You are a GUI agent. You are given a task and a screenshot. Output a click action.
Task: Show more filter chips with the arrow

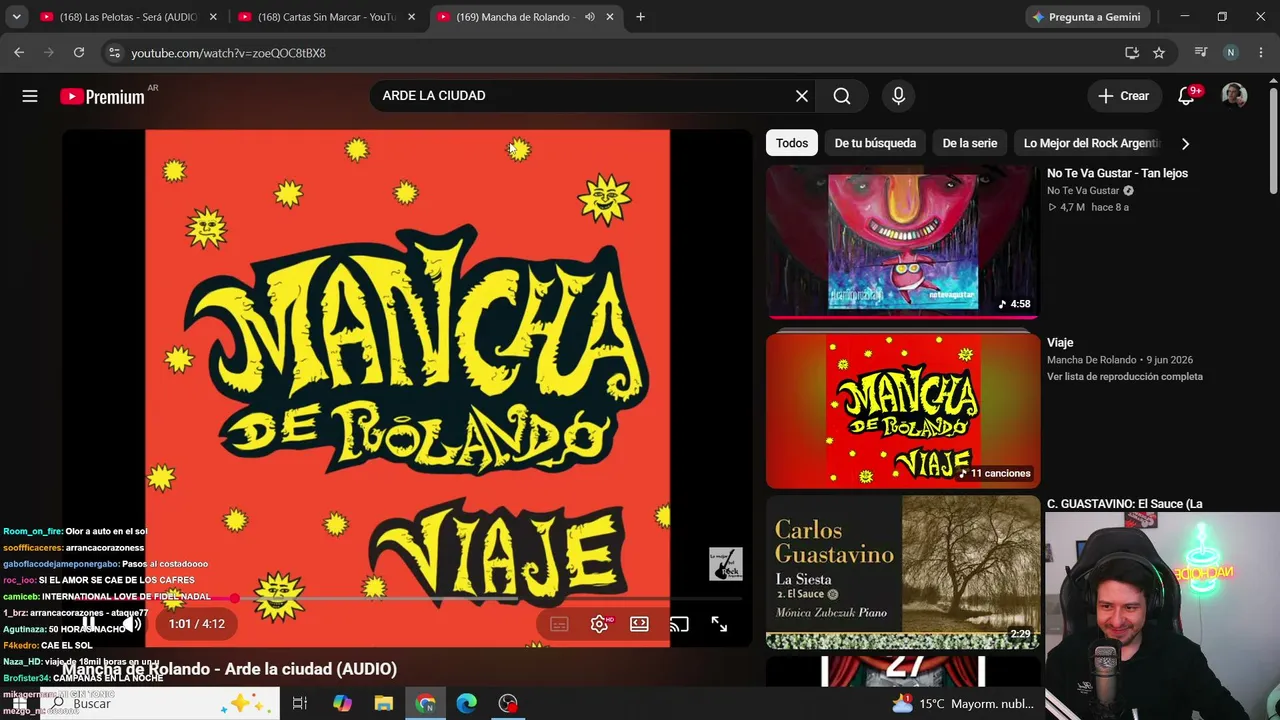1185,143
